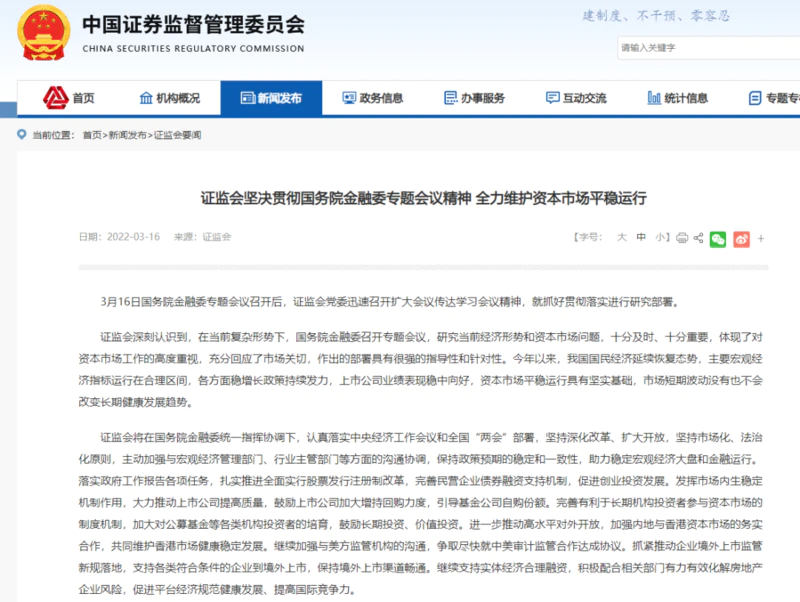Share the article to WeChat

718,239
